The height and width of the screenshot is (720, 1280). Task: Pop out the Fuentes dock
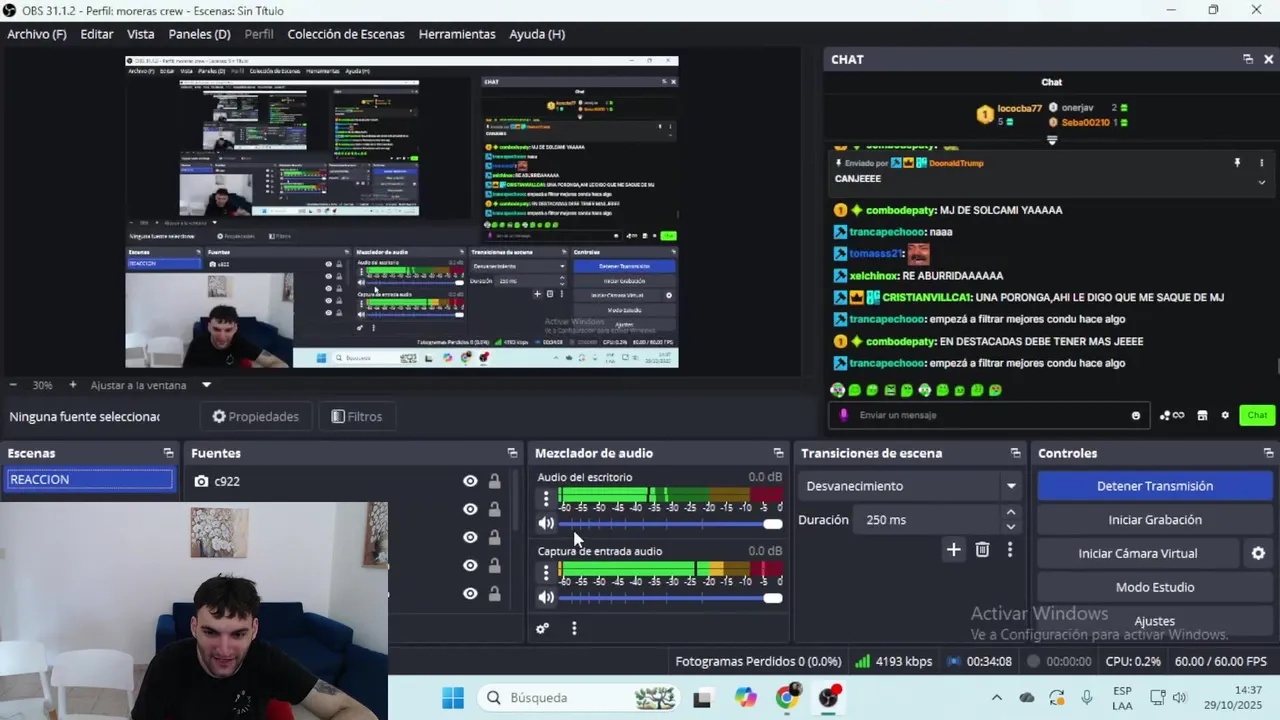512,453
